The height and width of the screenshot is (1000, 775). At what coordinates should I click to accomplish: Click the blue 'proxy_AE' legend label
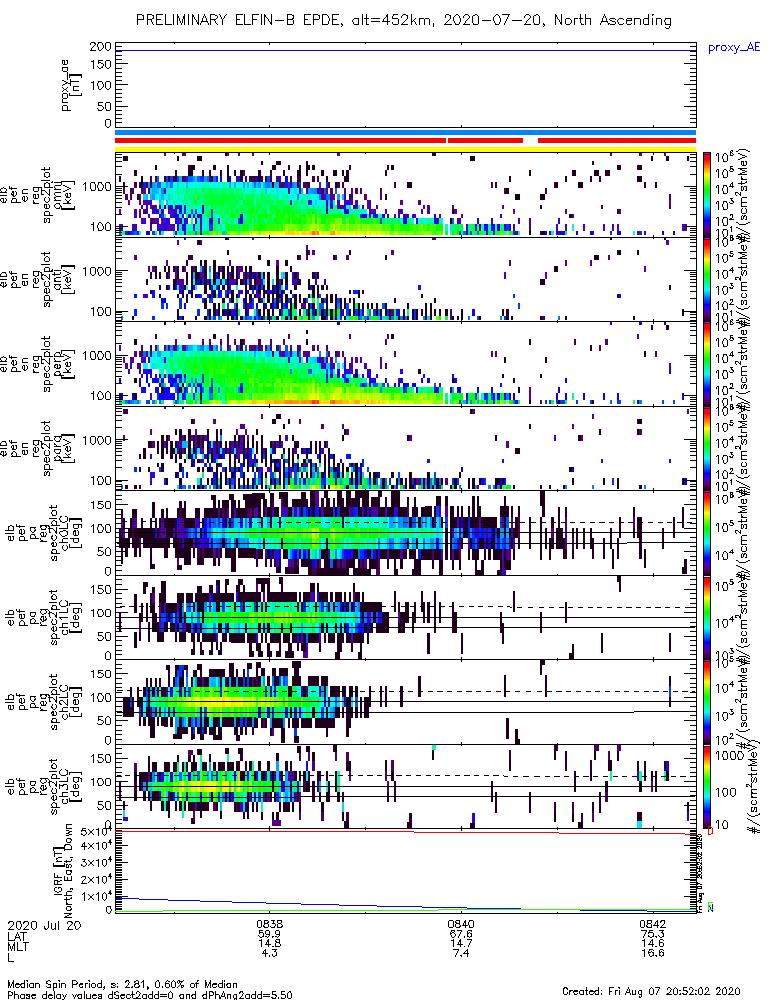coord(734,48)
